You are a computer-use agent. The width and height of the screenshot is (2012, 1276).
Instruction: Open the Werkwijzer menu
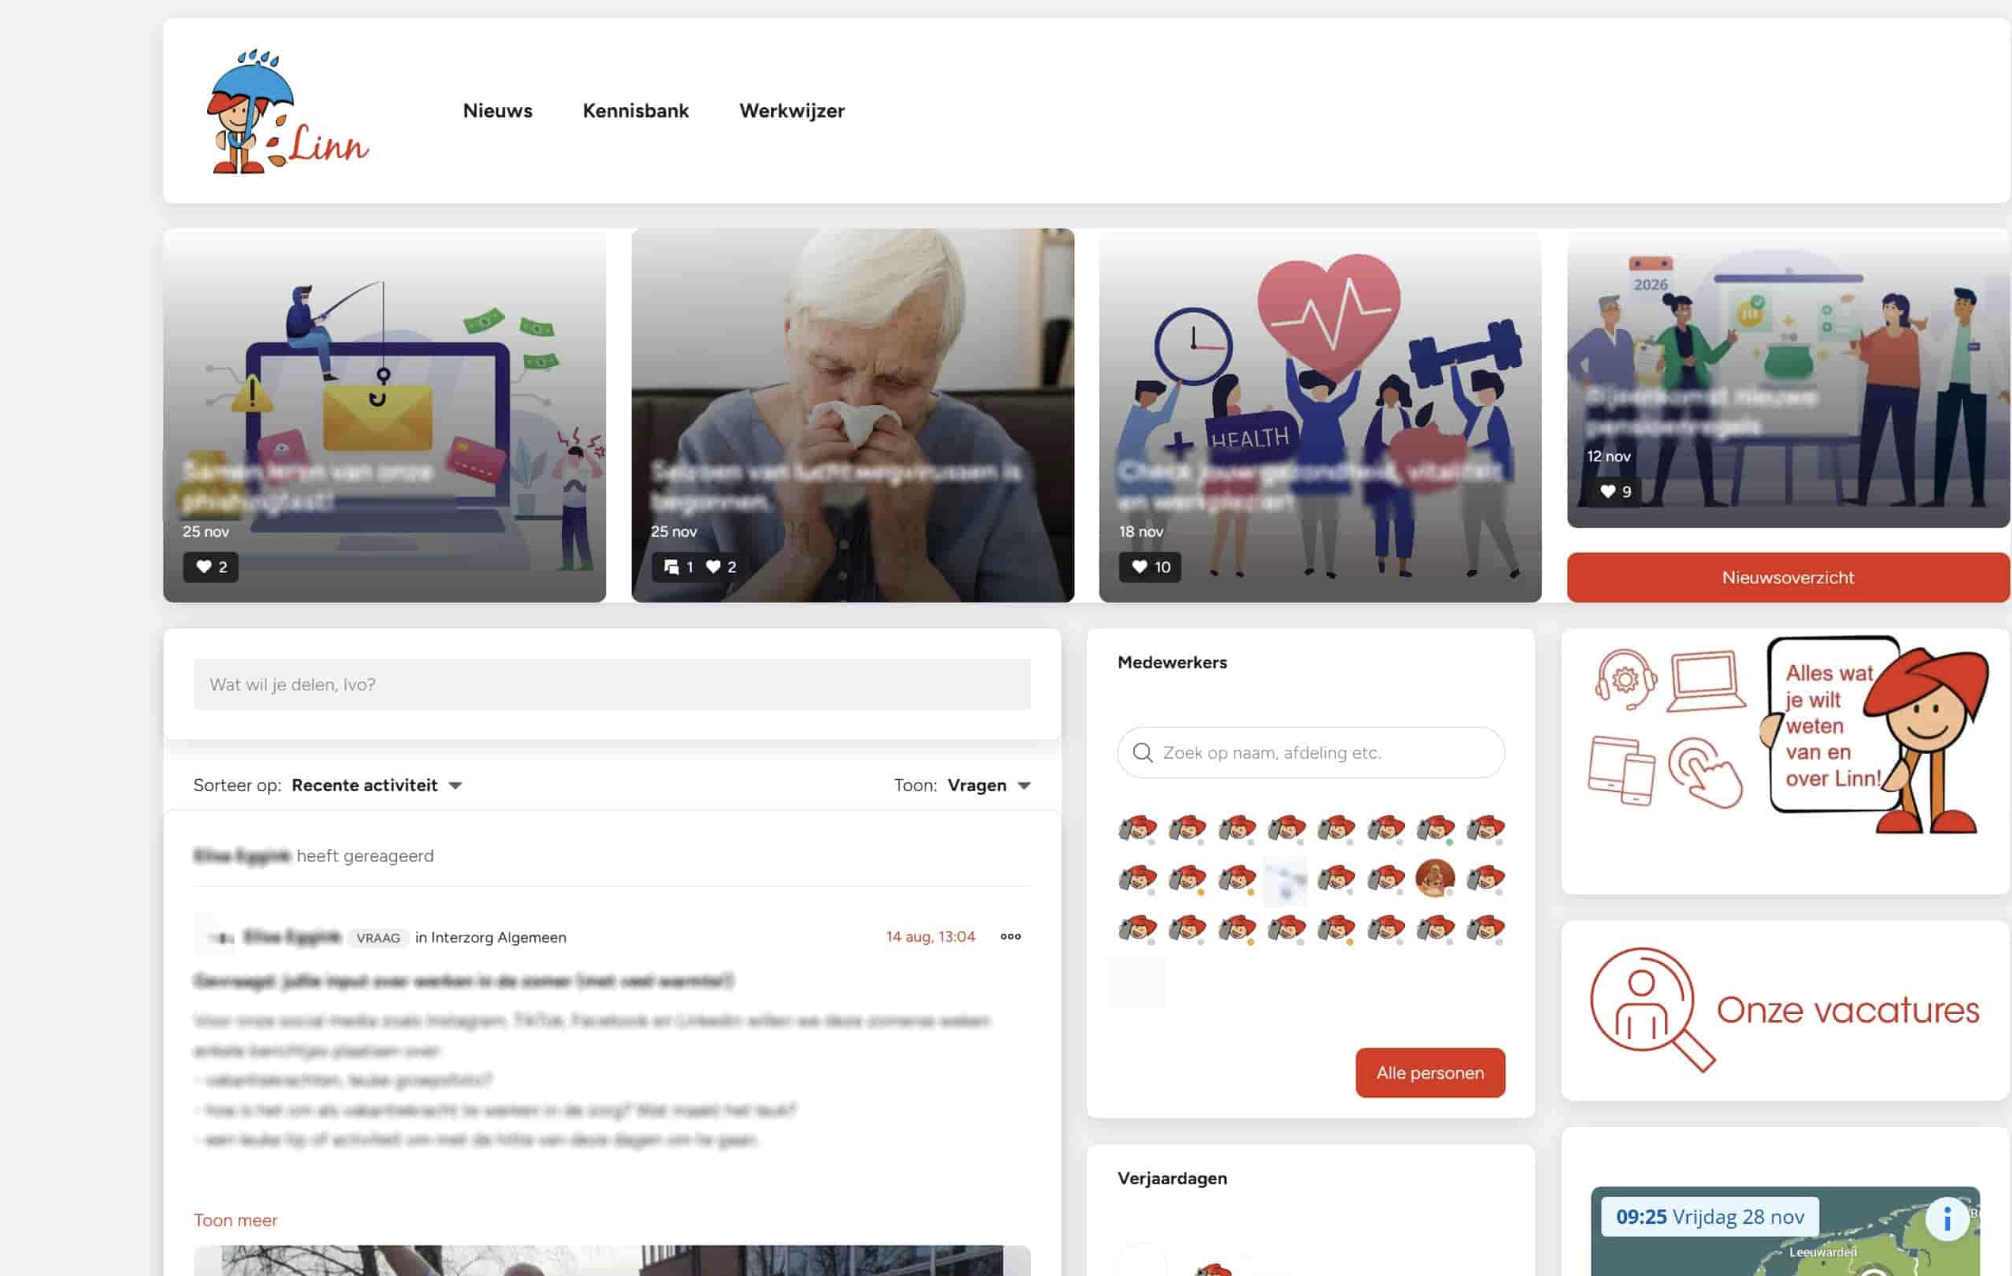pyautogui.click(x=791, y=111)
